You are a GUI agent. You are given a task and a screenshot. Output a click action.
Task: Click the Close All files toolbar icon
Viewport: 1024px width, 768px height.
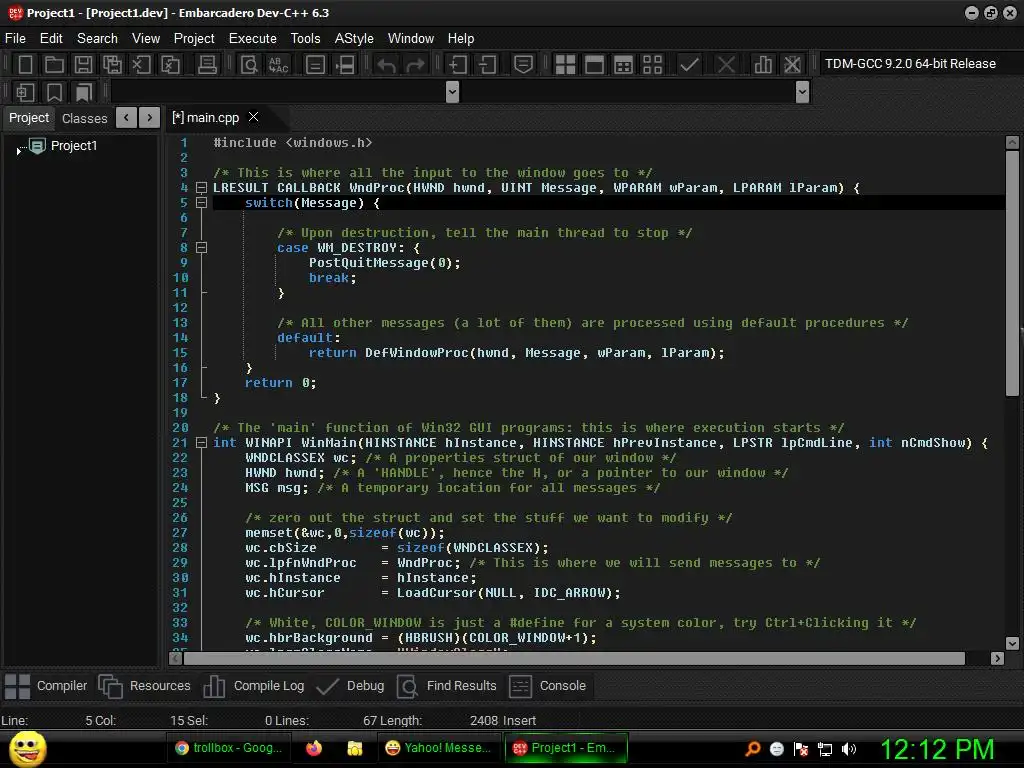point(170,64)
